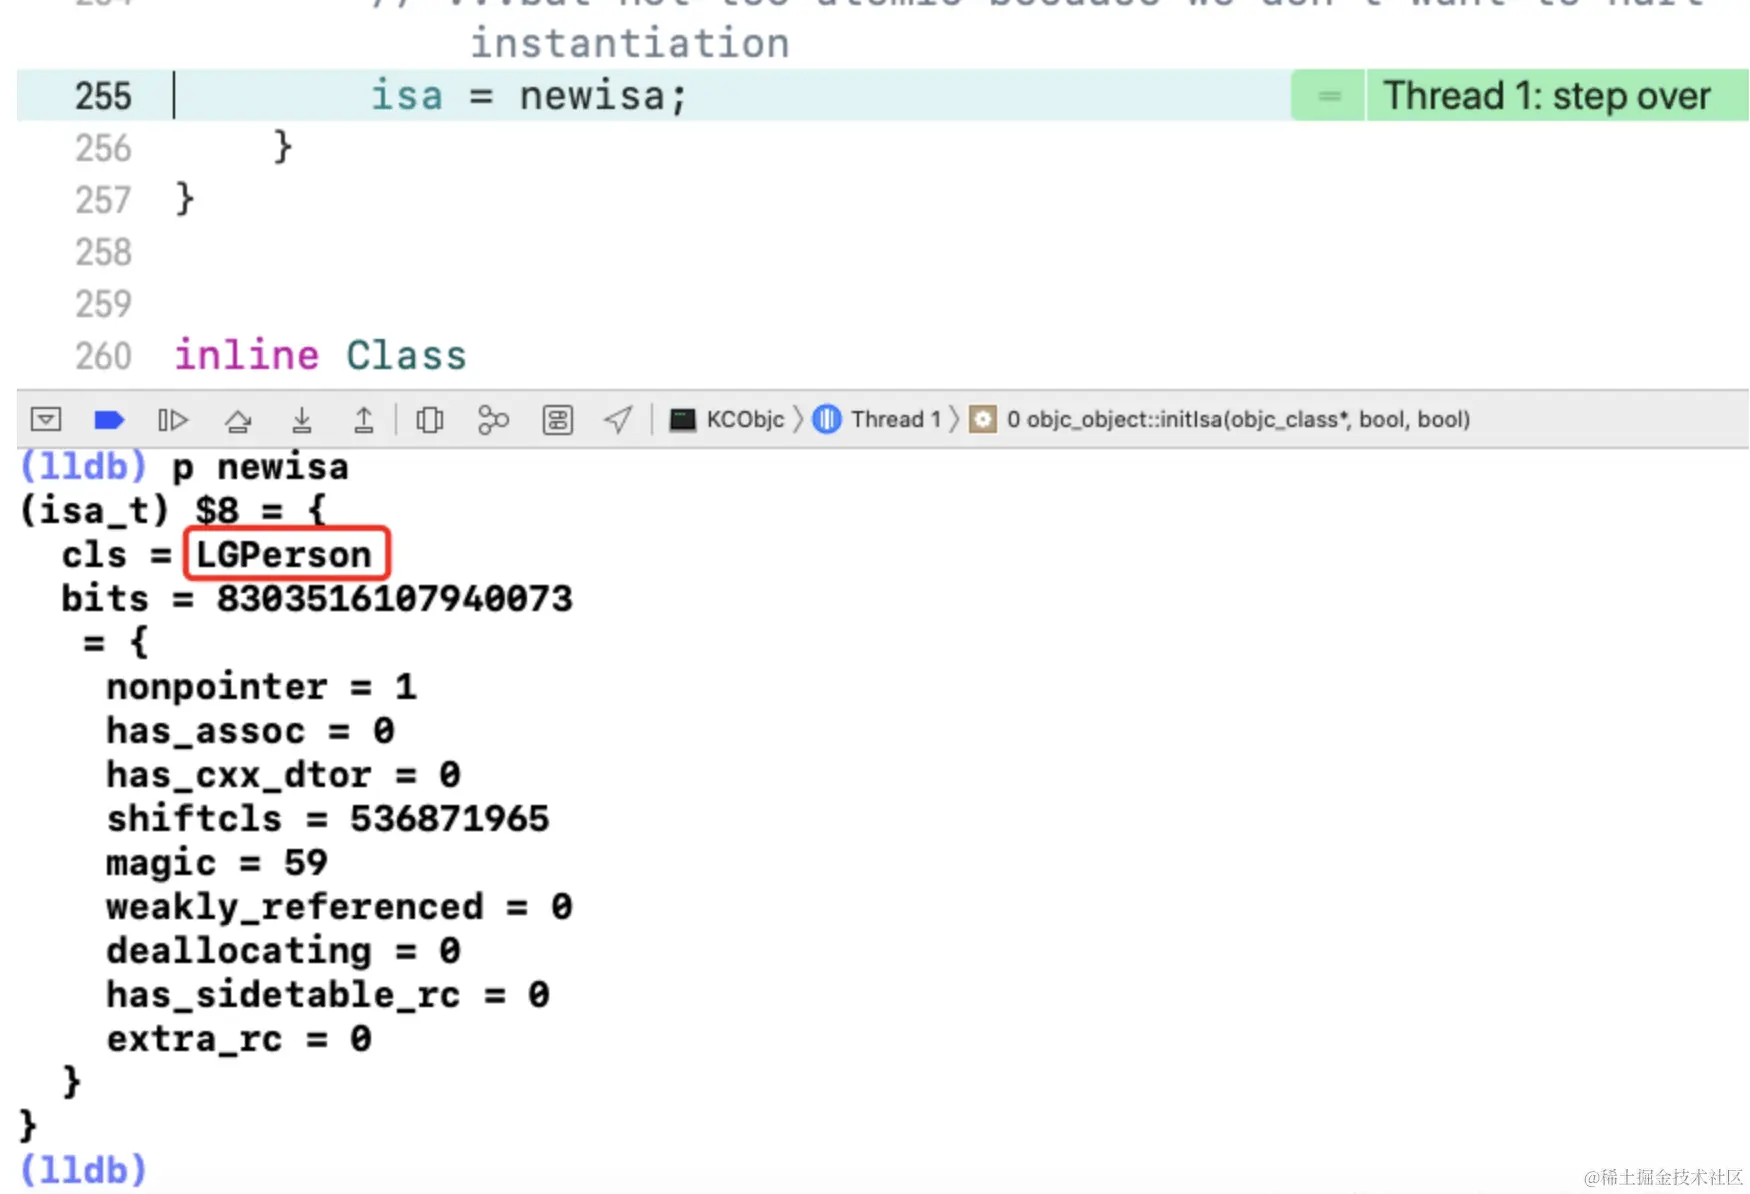Open Environment Overrides icon
This screenshot has height=1194, width=1750.
point(558,420)
